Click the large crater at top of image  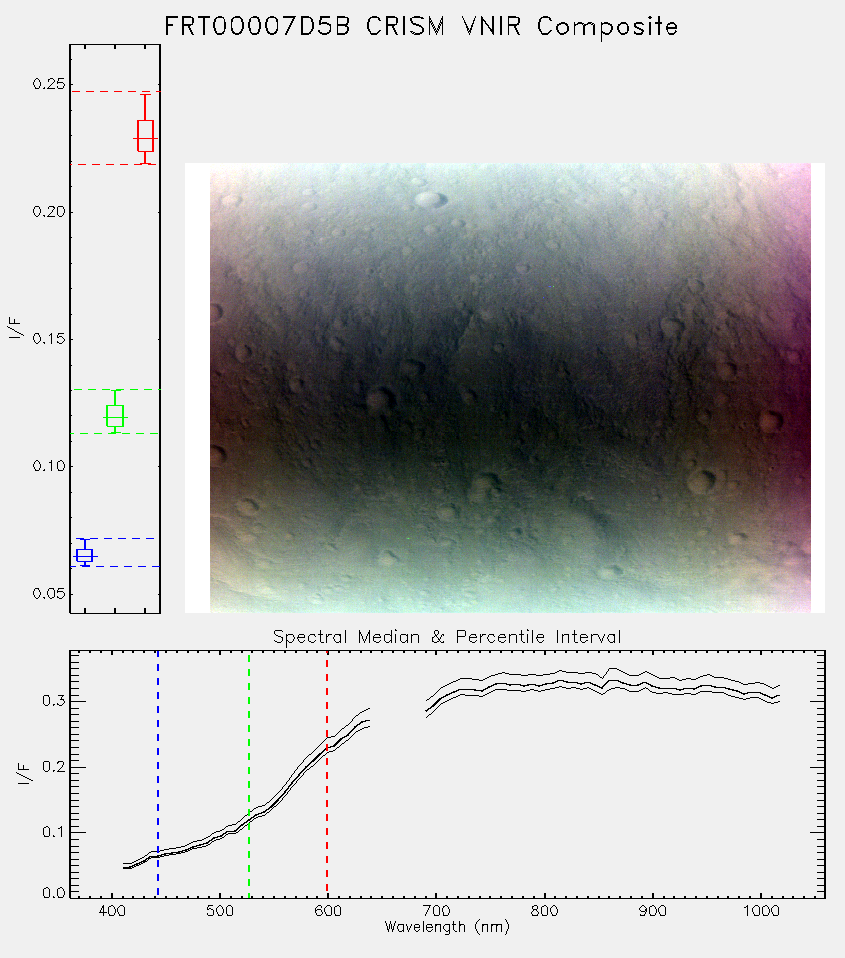[430, 199]
